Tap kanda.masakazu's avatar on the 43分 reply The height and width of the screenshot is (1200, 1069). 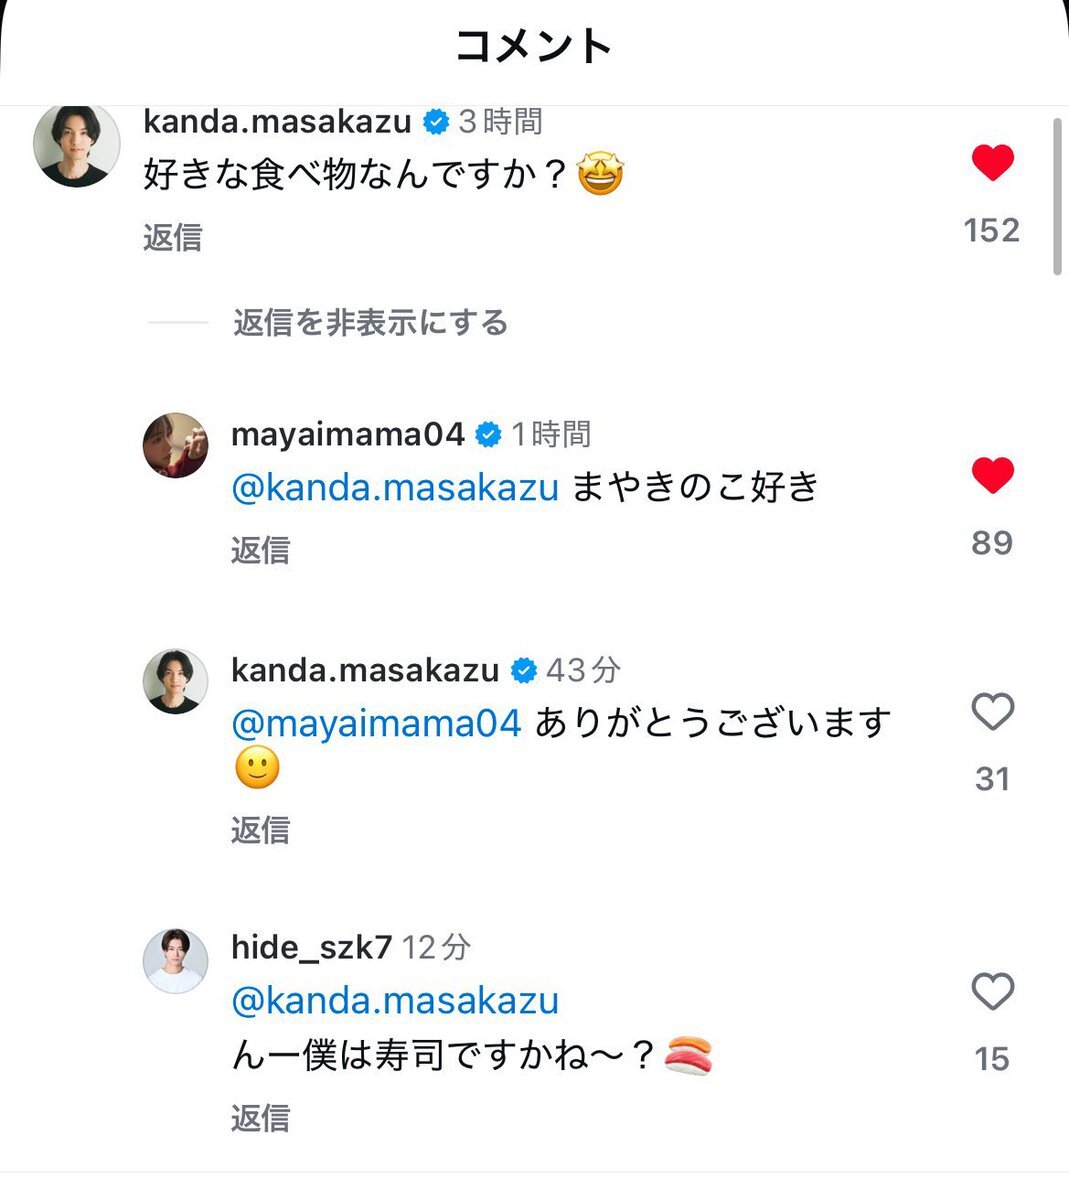coord(176,681)
